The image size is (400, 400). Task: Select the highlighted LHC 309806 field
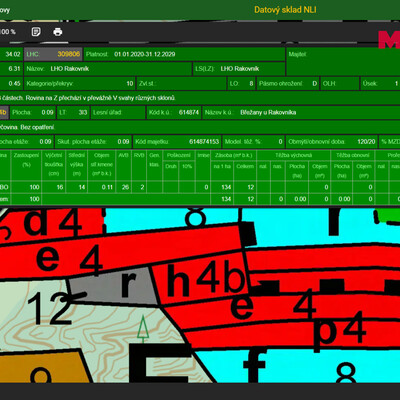tap(53, 54)
